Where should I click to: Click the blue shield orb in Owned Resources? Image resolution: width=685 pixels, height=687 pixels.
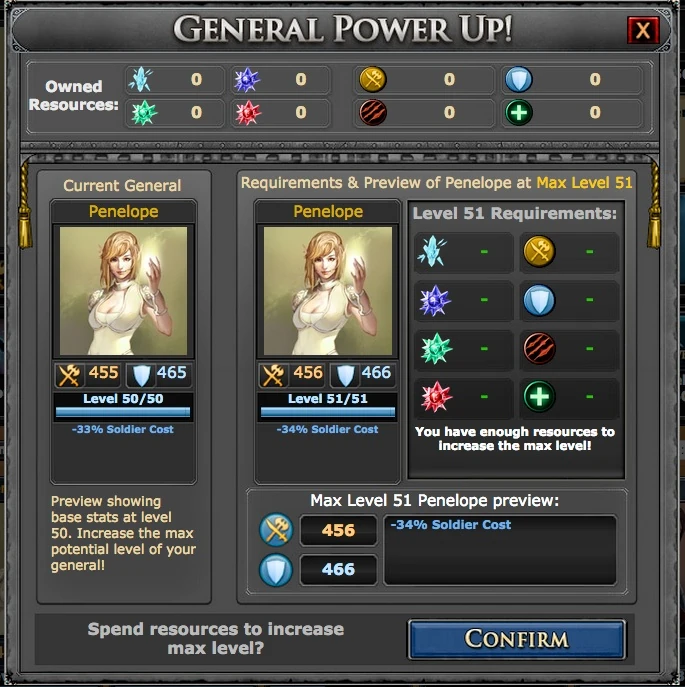518,79
